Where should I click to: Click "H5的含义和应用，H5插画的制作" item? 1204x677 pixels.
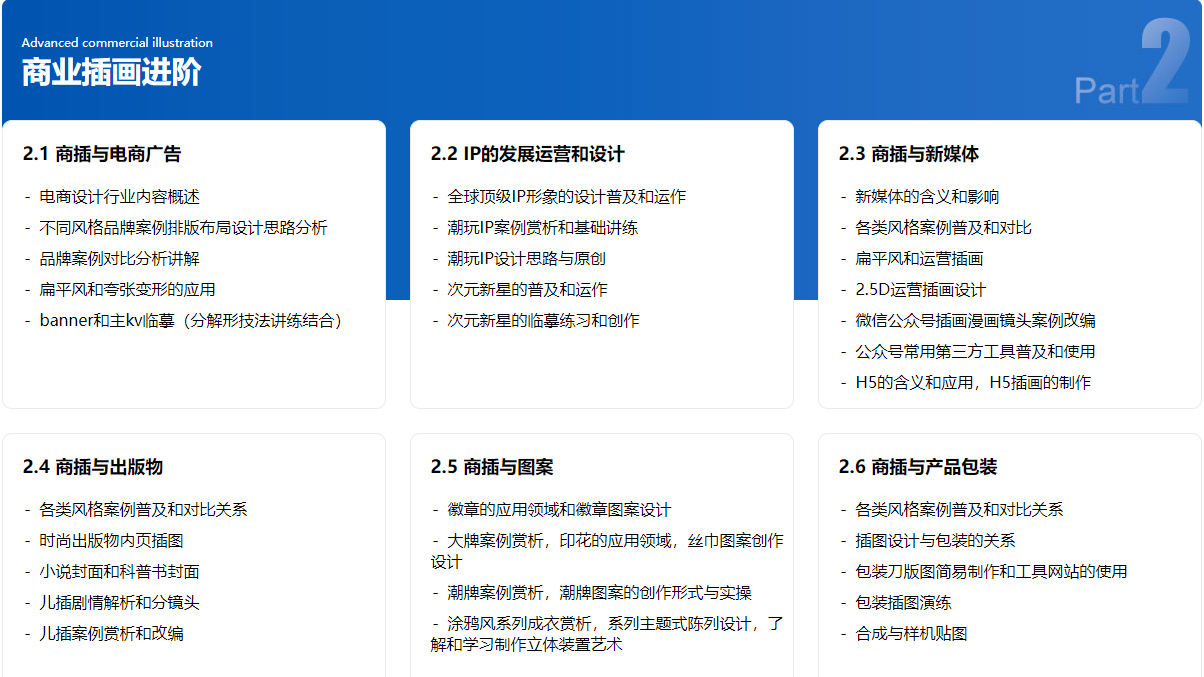(x=972, y=383)
